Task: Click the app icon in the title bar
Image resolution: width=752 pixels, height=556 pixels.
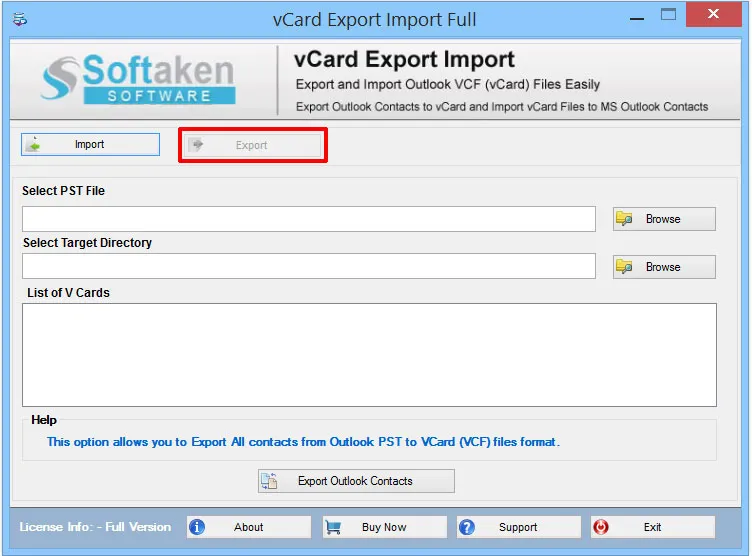Action: click(x=20, y=20)
